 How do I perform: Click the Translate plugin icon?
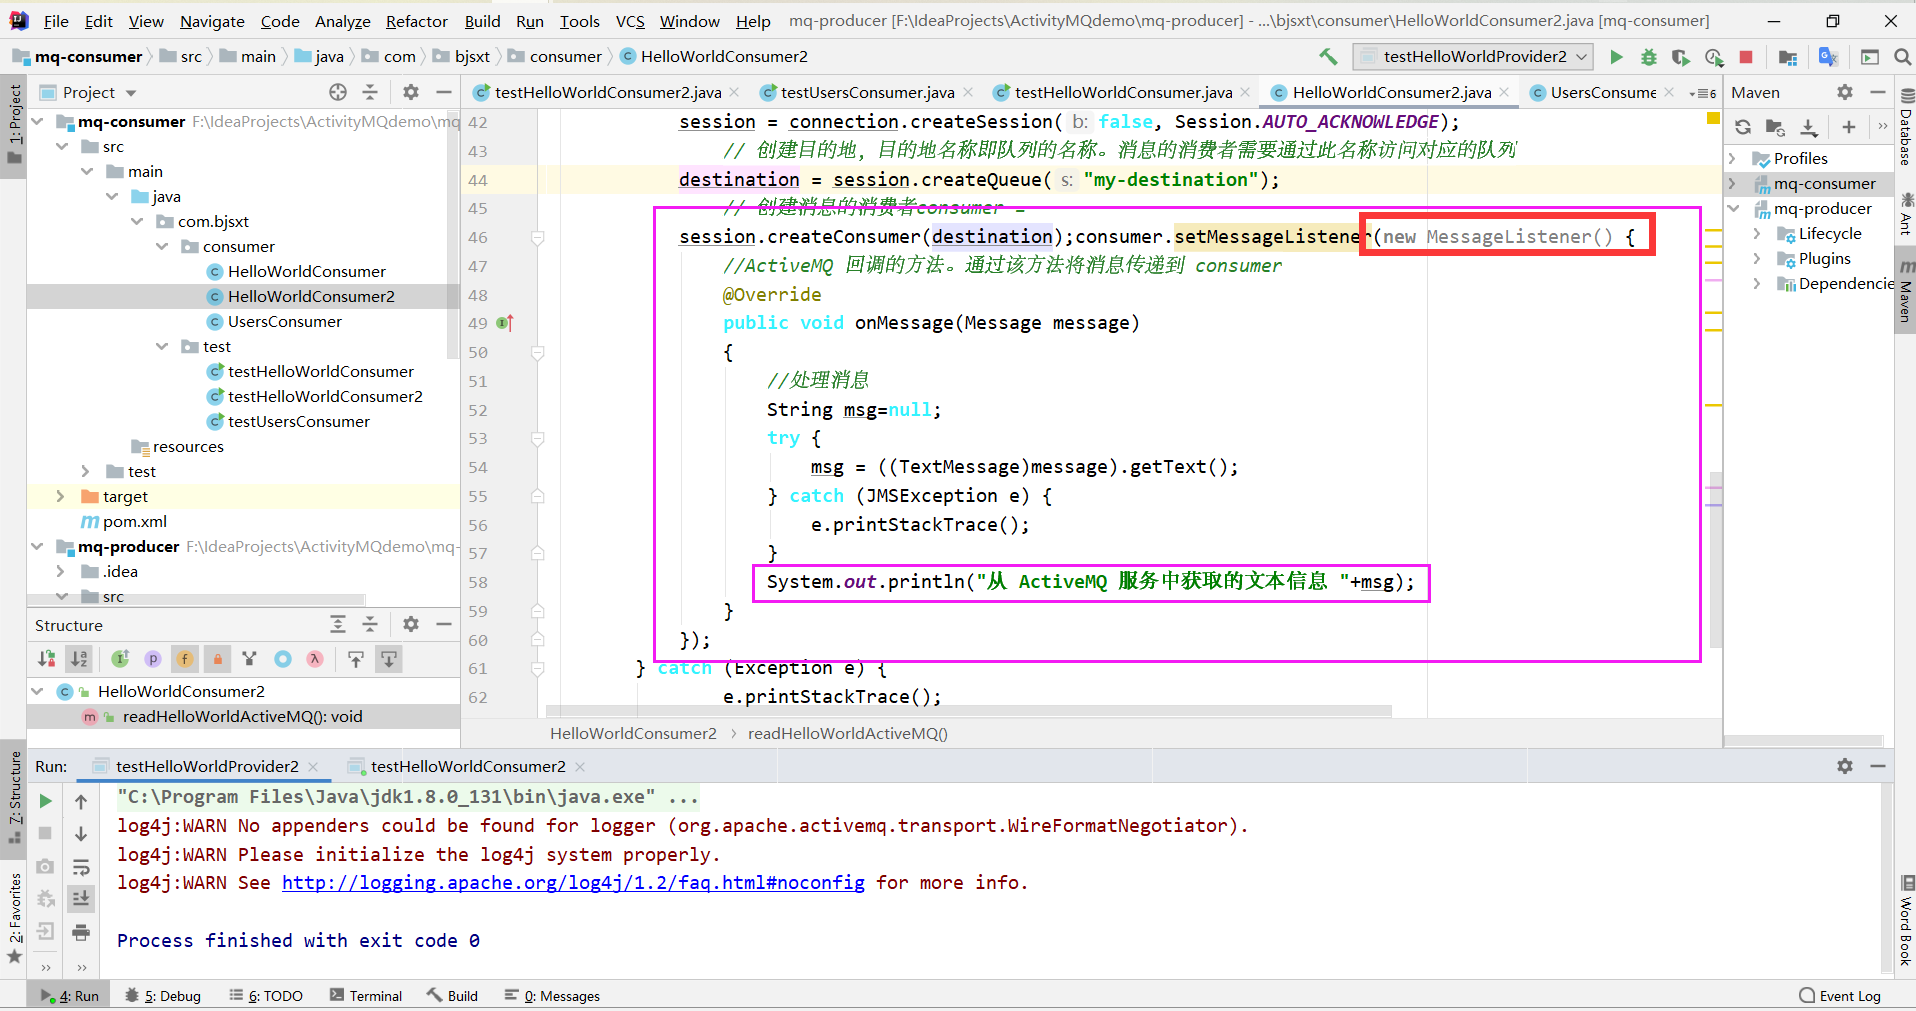click(x=1828, y=57)
